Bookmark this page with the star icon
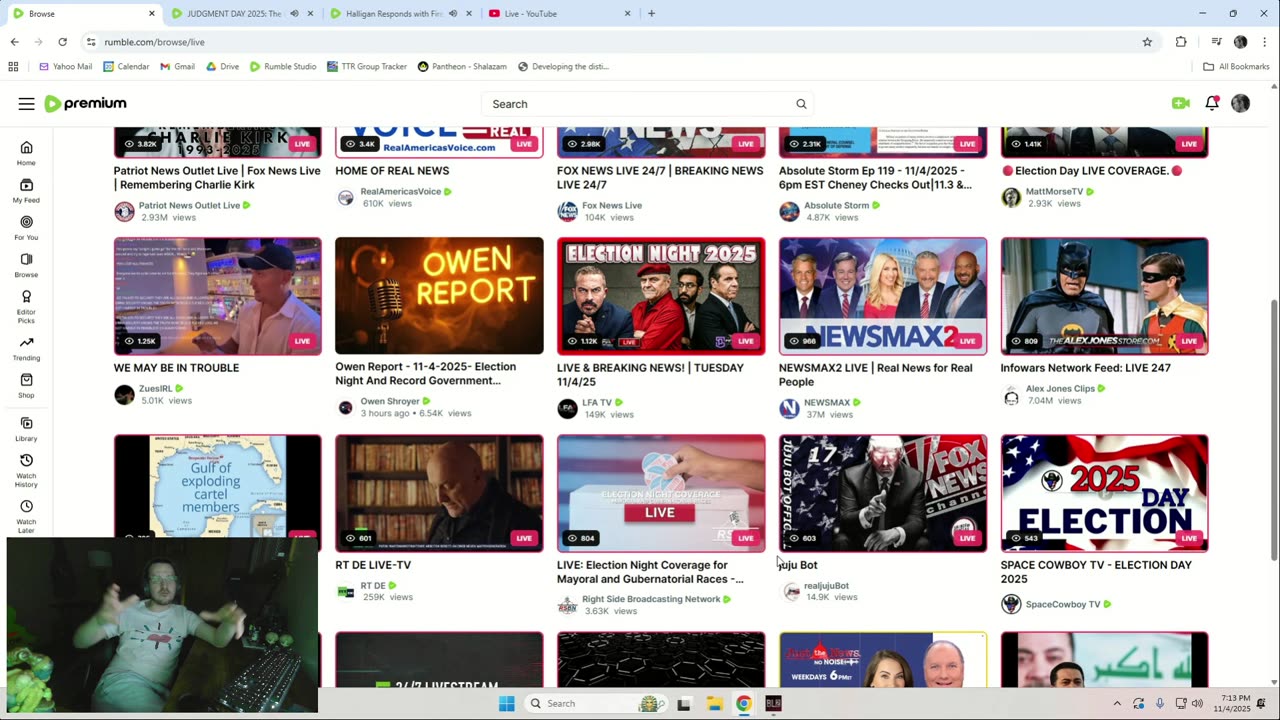Viewport: 1280px width, 720px height. tap(1147, 42)
